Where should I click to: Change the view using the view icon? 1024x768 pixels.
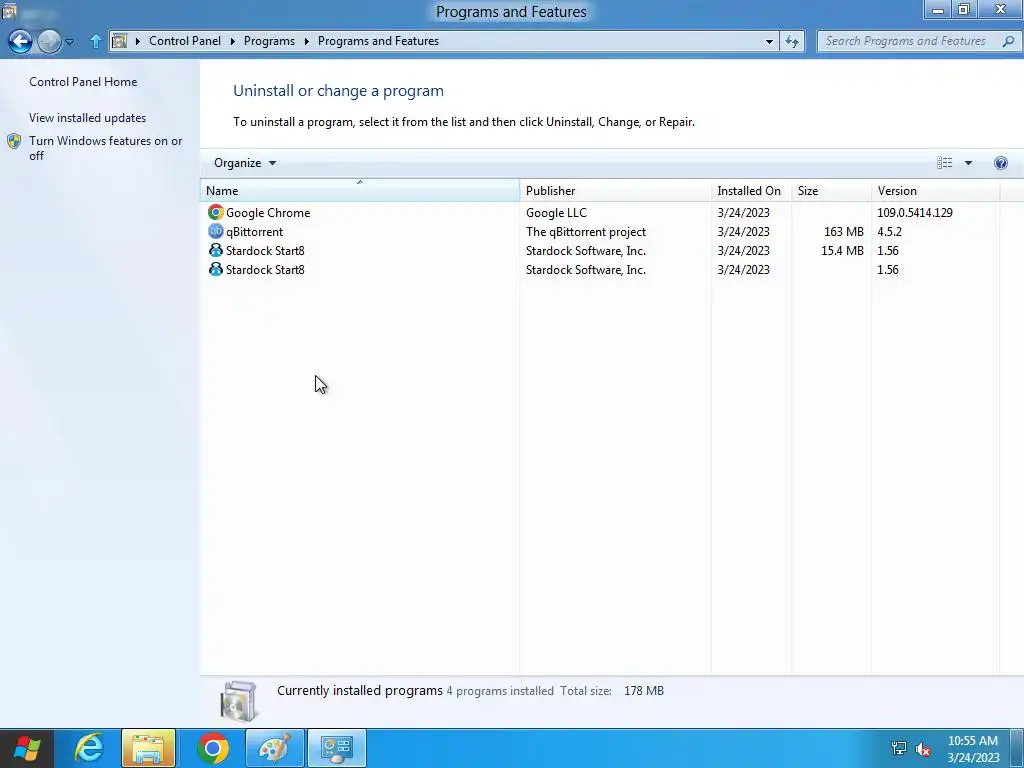coord(944,163)
